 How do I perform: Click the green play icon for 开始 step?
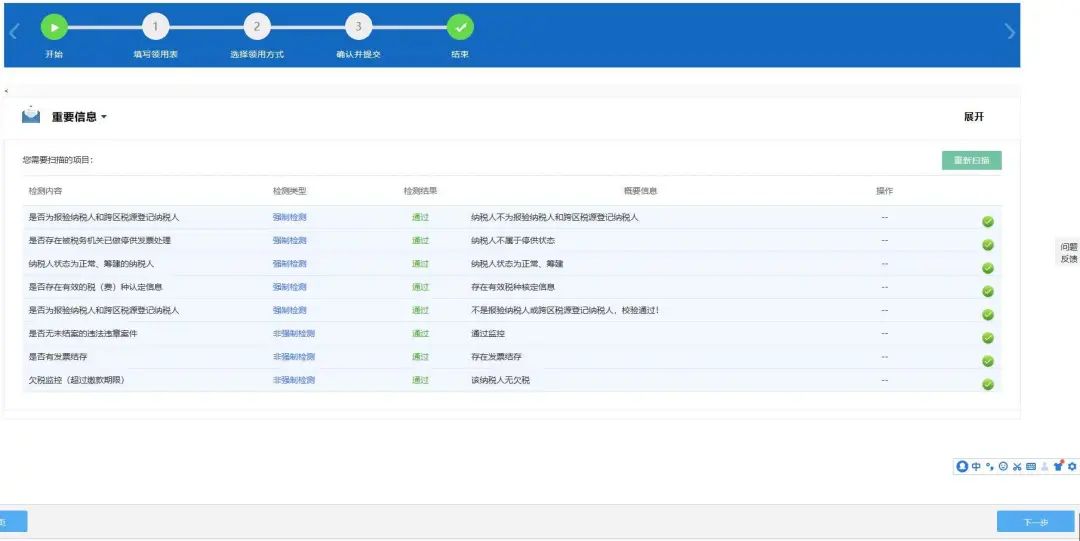pyautogui.click(x=54, y=28)
